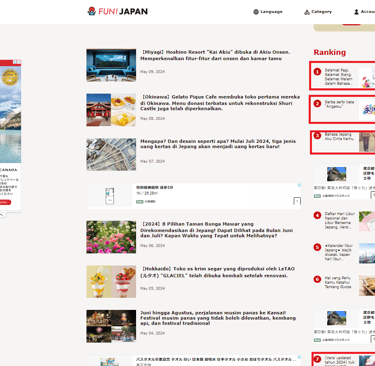This screenshot has height=366, width=375.
Task: Click the person icon beside Account
Action: 356,12
